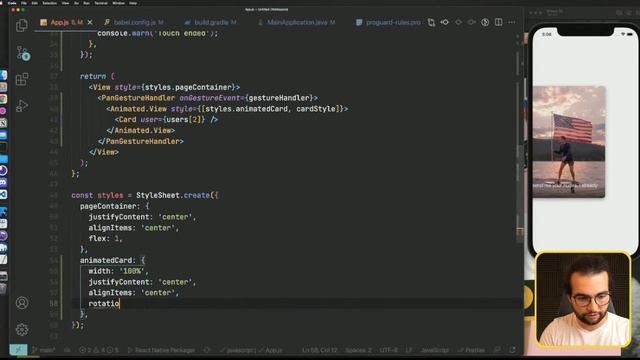Click the card image in the phone simulator
Screen dimensions: 640x360
pyautogui.click(x=569, y=142)
